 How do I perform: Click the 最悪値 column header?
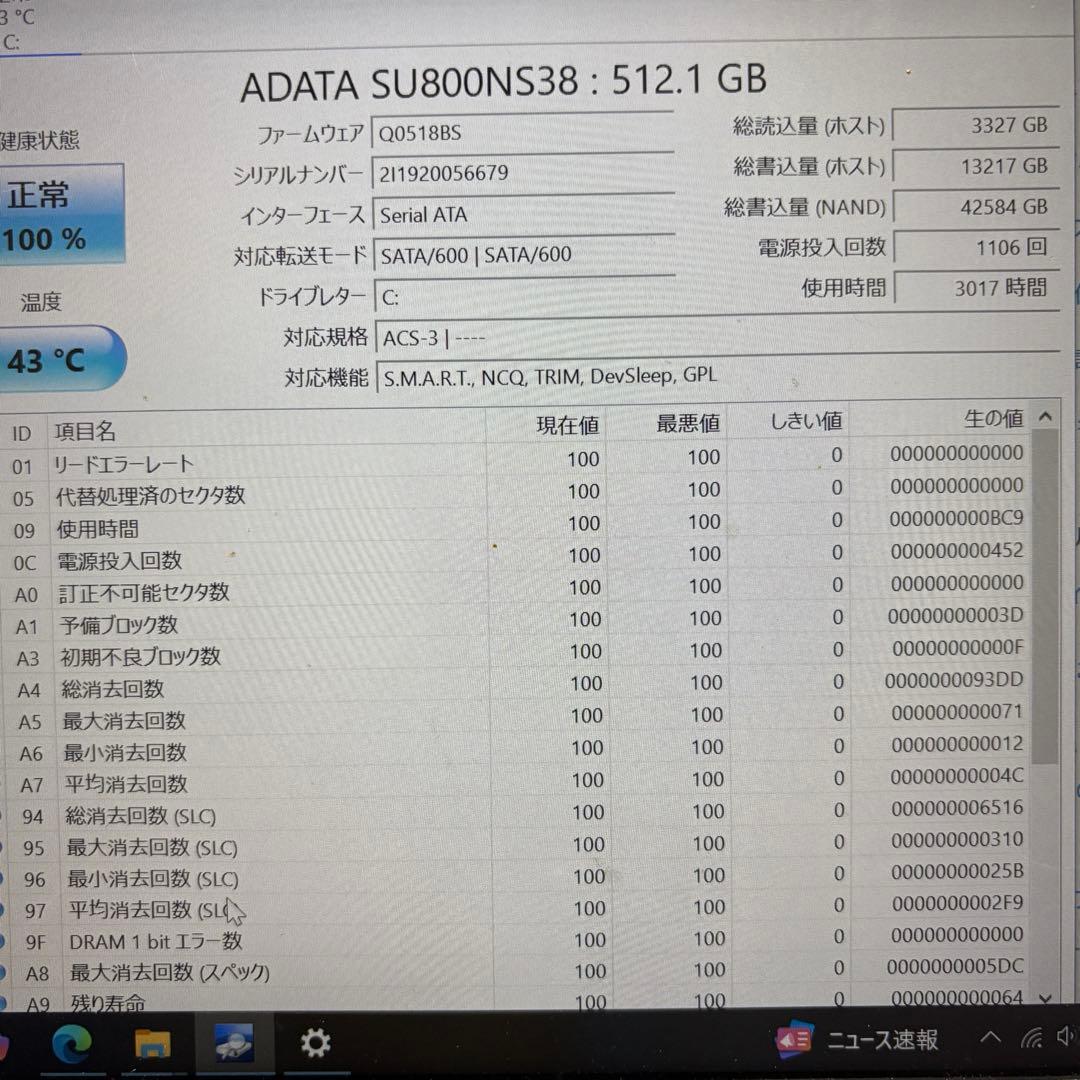666,422
